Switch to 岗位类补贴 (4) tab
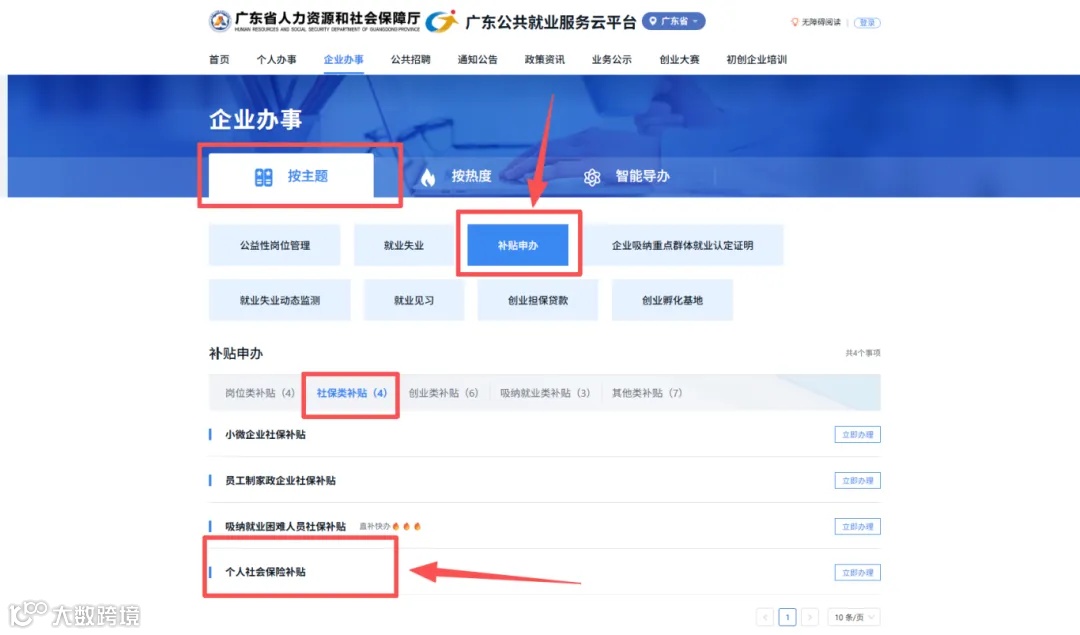This screenshot has width=1080, height=635. tap(260, 393)
